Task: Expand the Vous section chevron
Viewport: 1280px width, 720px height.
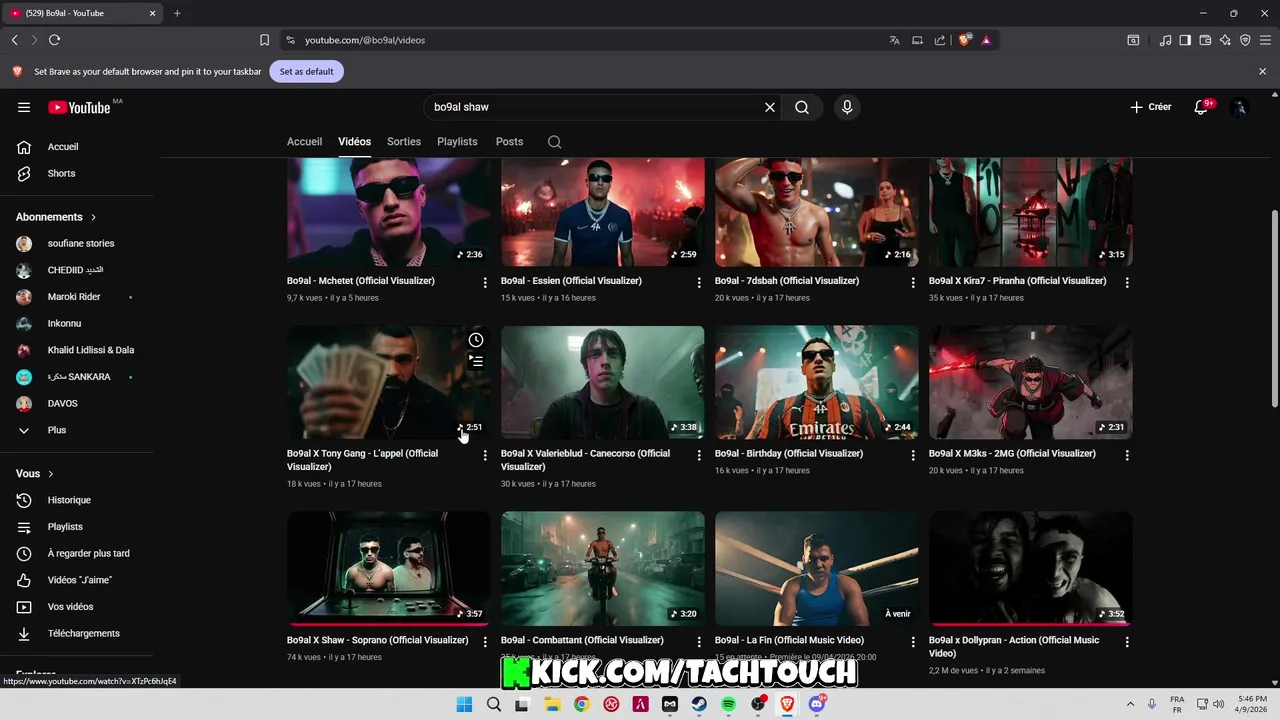Action: [x=51, y=474]
